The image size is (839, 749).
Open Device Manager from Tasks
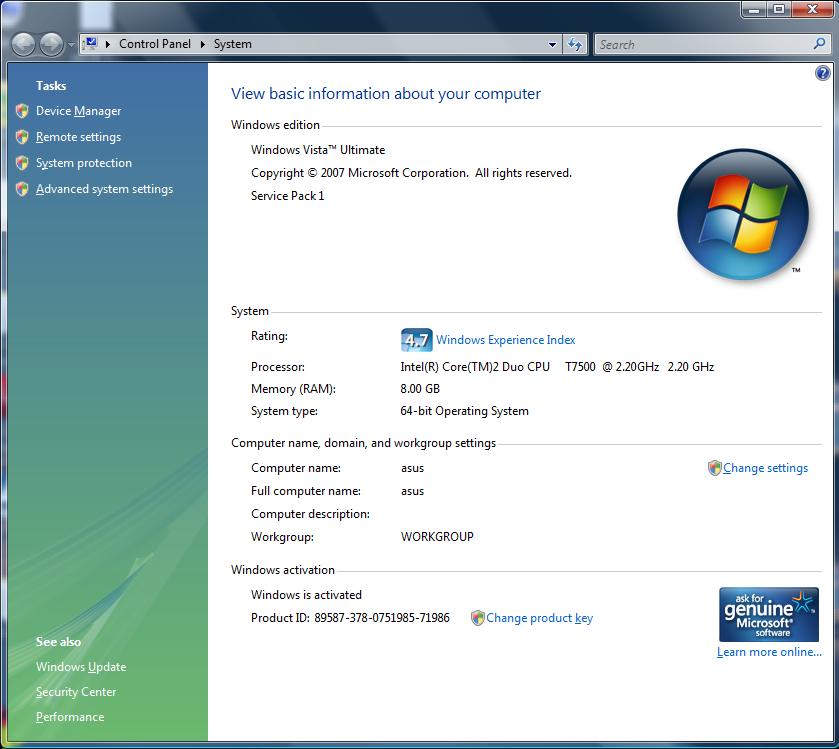[78, 111]
